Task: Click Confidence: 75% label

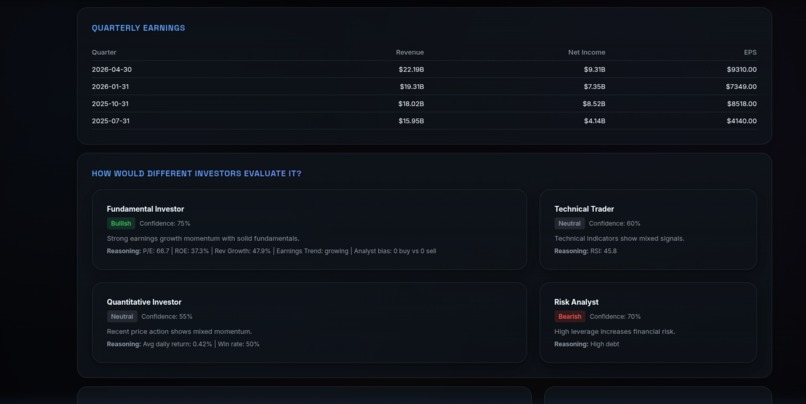Action: pyautogui.click(x=164, y=224)
